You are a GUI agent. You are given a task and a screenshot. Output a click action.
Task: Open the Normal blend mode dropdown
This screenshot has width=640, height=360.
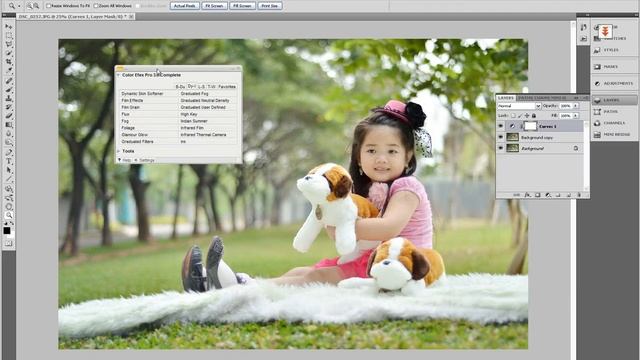pos(519,106)
